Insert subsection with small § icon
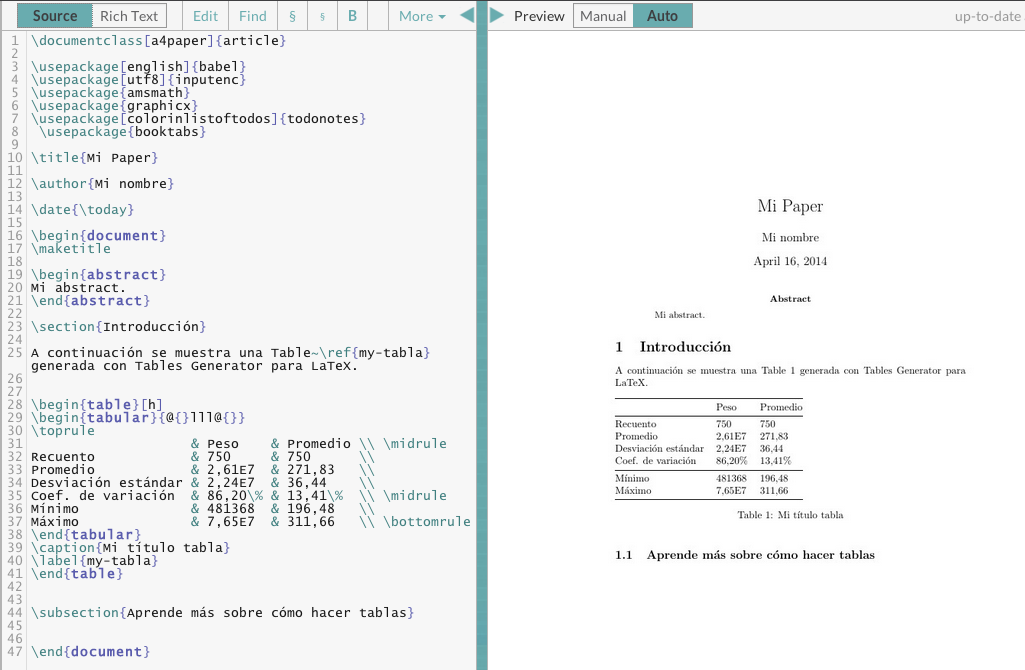 pos(321,16)
